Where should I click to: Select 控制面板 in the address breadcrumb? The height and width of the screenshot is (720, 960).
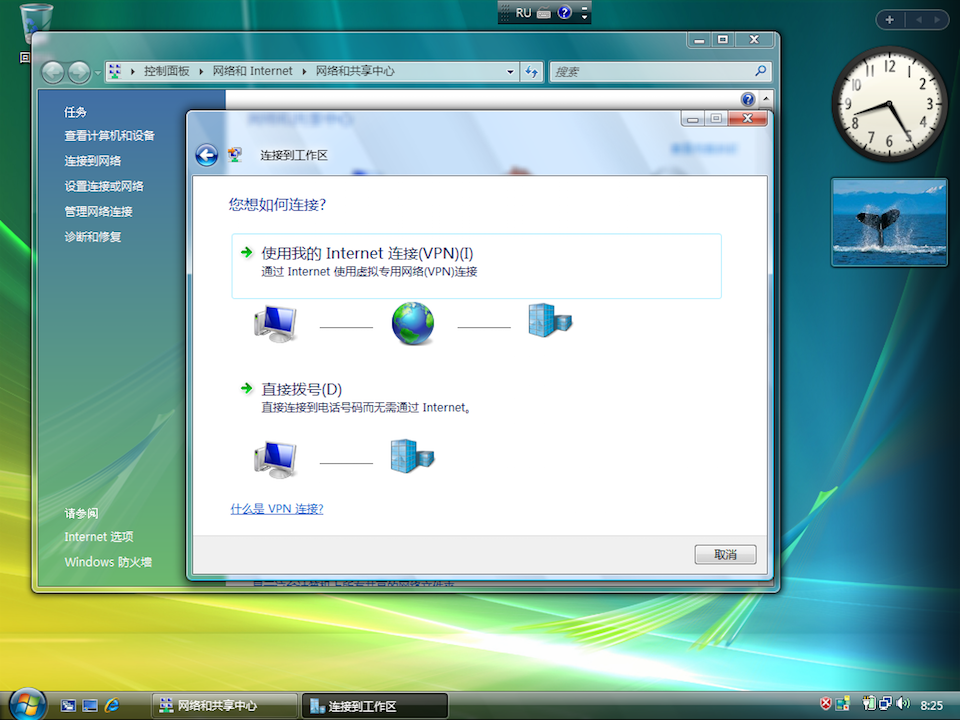(x=167, y=71)
